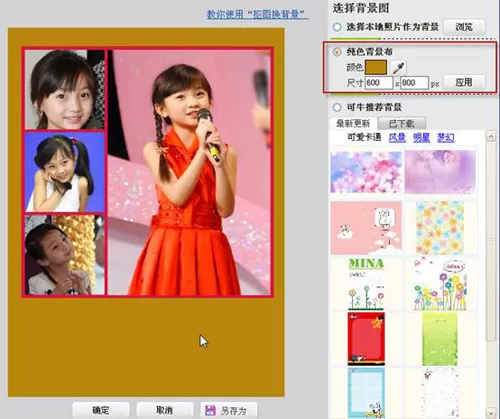
Task: Open the brown background color swatch
Action: (376, 67)
